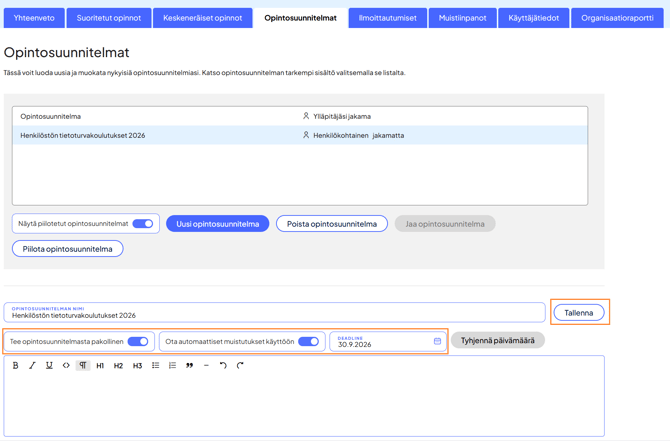Screen dimensions: 670x441
Task: Add a blockquote with quote icon
Action: [x=189, y=366]
